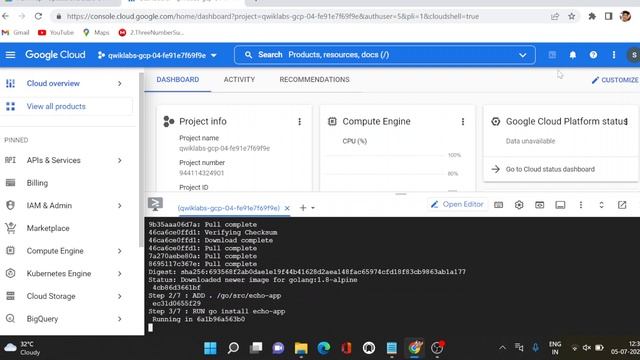This screenshot has height=360, width=640.
Task: Activate Cloud Shell icon in top bar
Action: click(x=552, y=55)
